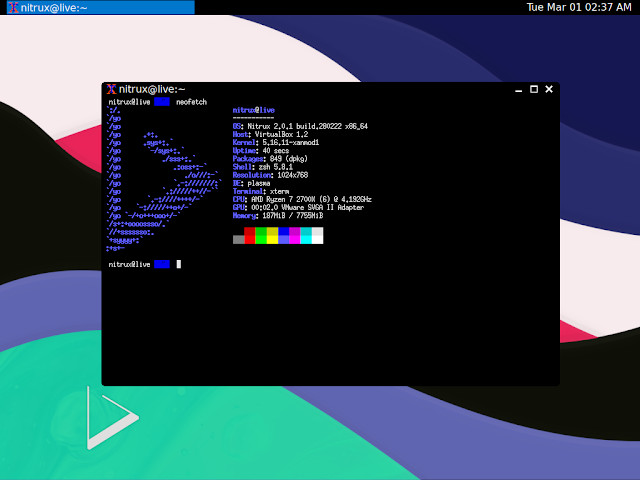
Task: Click the xterm icon in the top taskbar
Action: 13,7
